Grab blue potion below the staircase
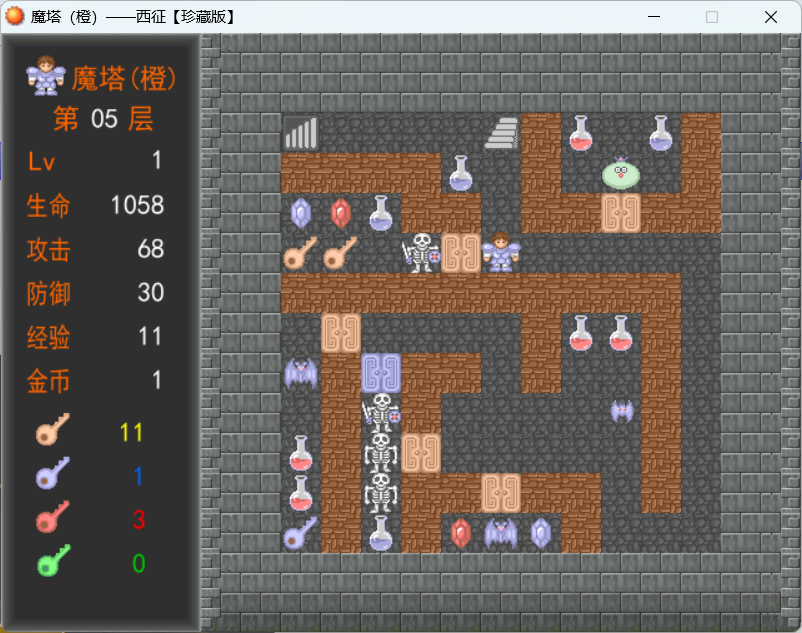Screen dimensions: 802x633 (461, 173)
